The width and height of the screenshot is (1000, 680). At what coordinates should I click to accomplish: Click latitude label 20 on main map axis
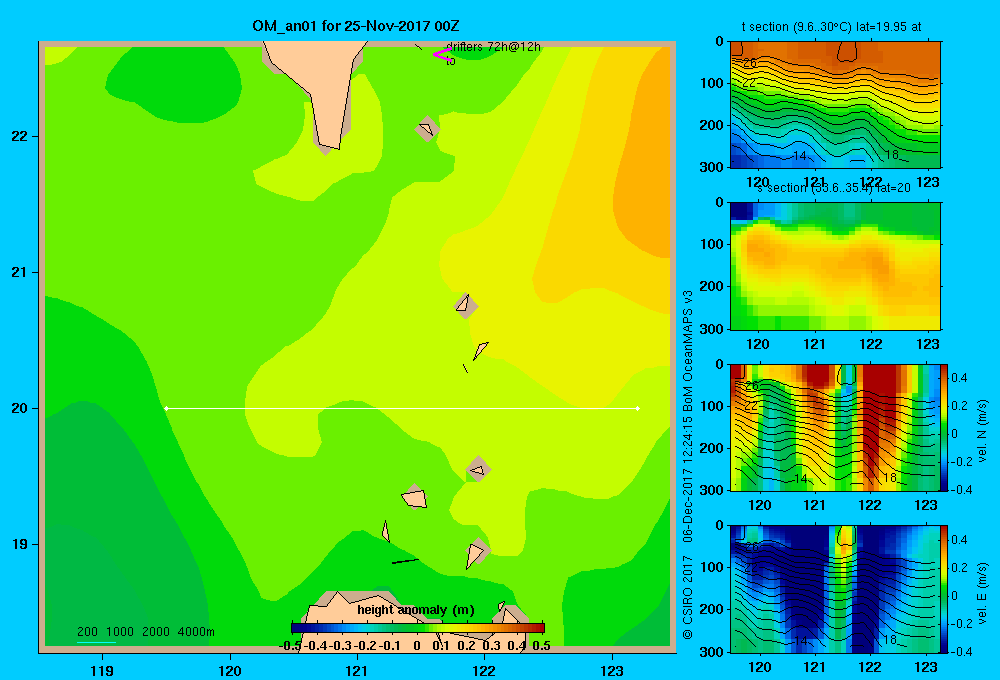coord(20,408)
